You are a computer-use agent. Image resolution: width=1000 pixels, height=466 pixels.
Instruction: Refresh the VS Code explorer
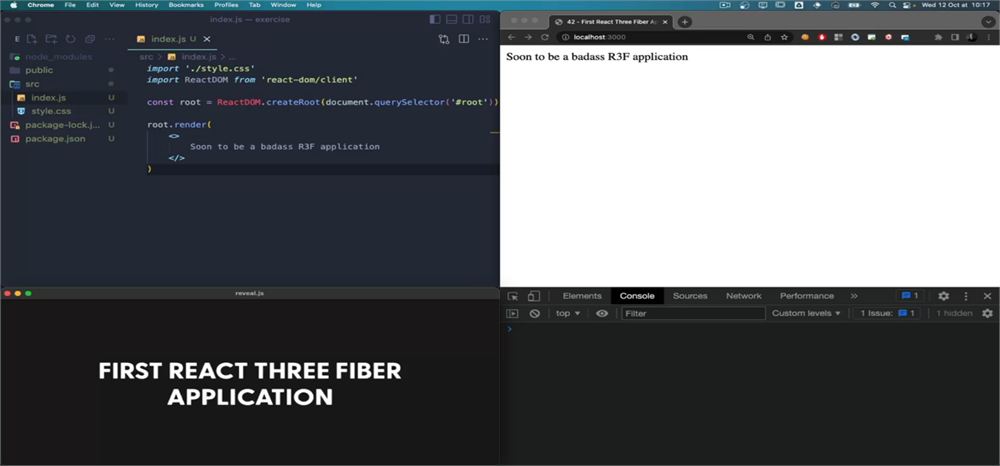70,39
